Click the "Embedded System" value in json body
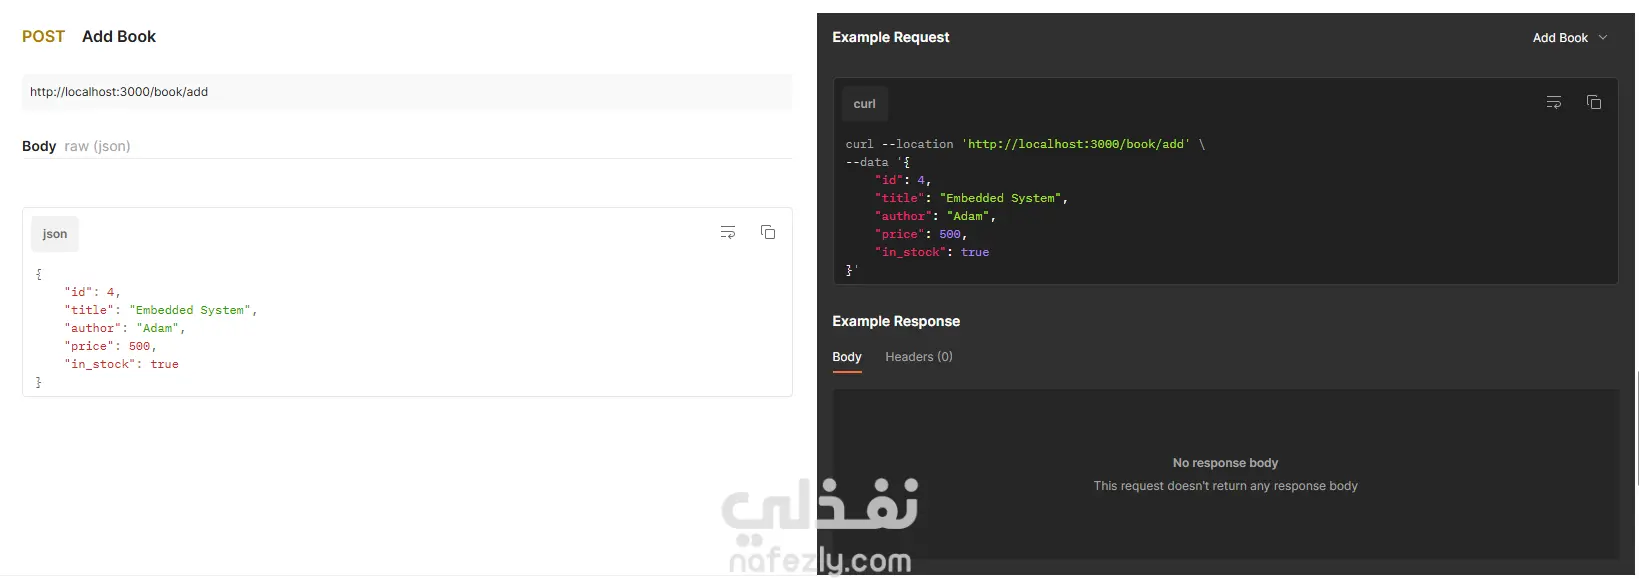1639x579 pixels. tap(193, 310)
